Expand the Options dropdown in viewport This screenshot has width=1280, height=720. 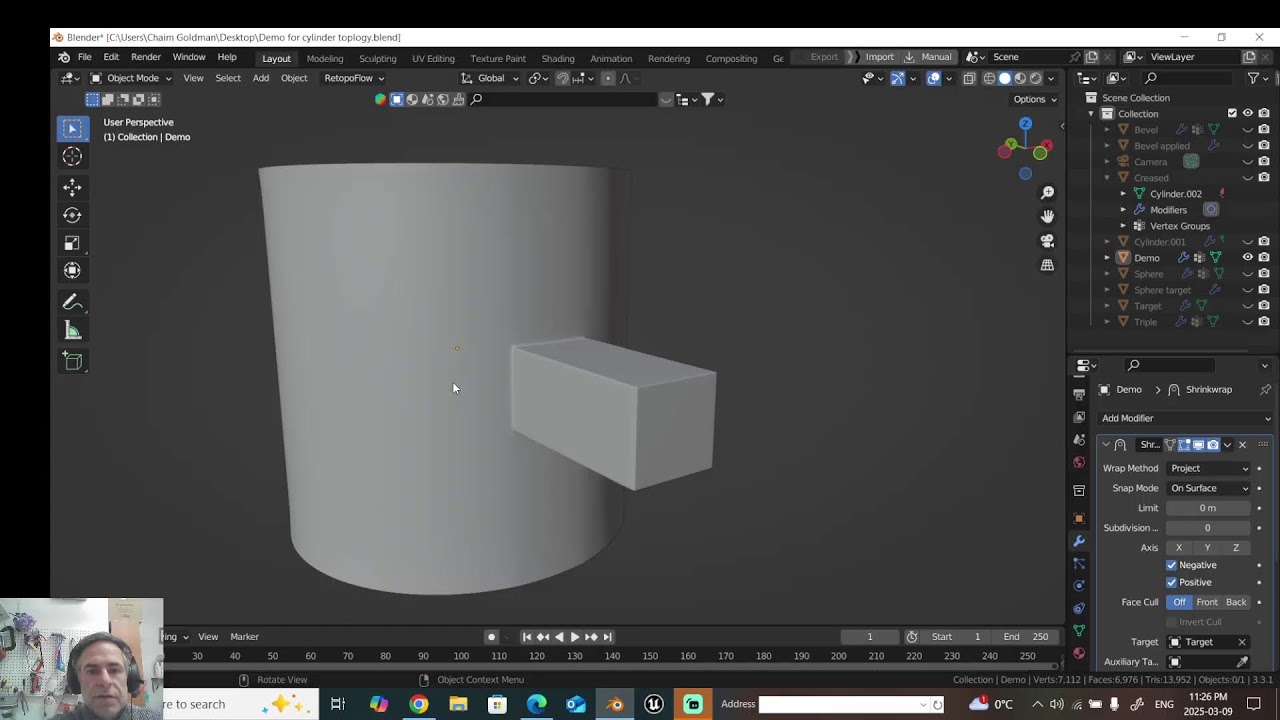pyautogui.click(x=1034, y=99)
